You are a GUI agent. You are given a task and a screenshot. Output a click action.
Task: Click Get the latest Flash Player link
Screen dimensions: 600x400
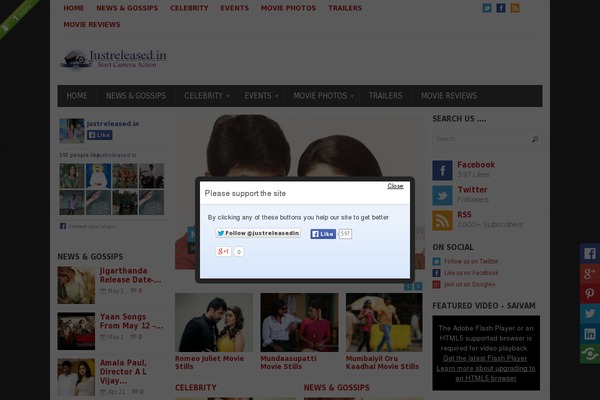tap(485, 359)
